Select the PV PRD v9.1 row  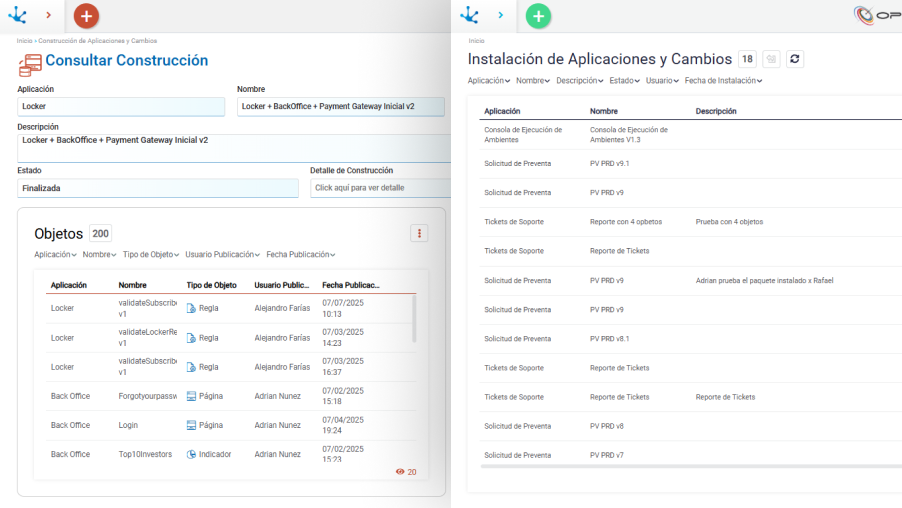pos(690,164)
